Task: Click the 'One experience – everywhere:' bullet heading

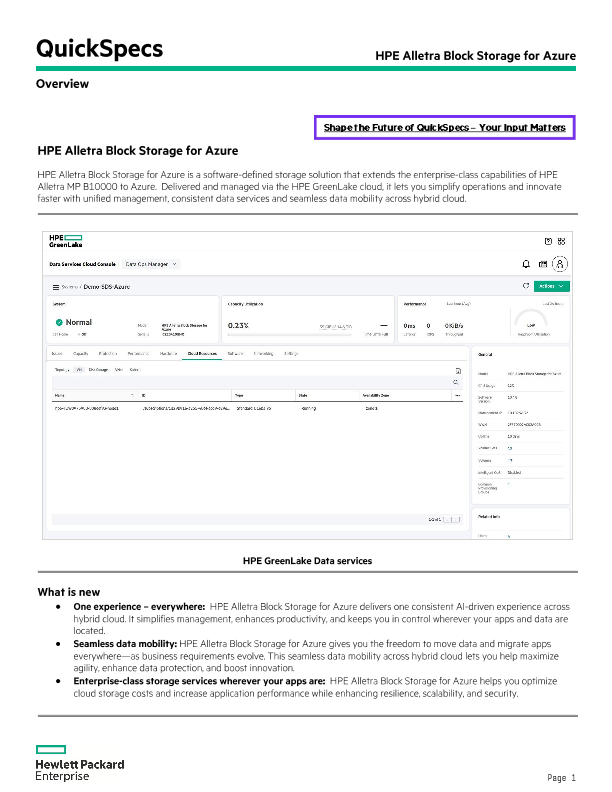Action: point(139,607)
